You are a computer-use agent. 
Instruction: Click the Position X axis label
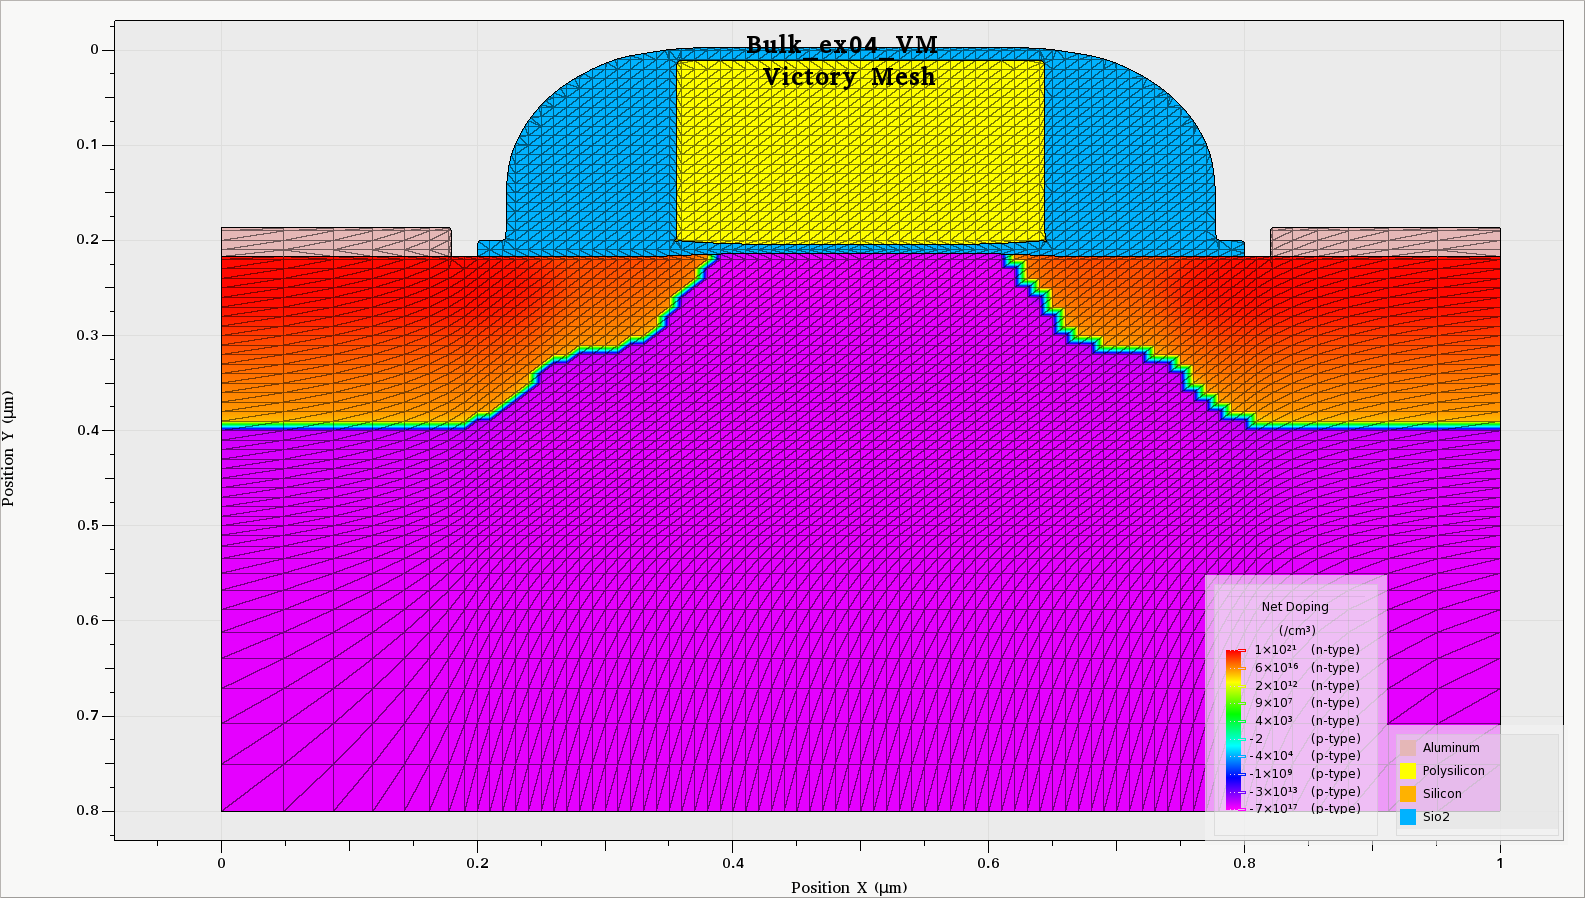(x=849, y=887)
